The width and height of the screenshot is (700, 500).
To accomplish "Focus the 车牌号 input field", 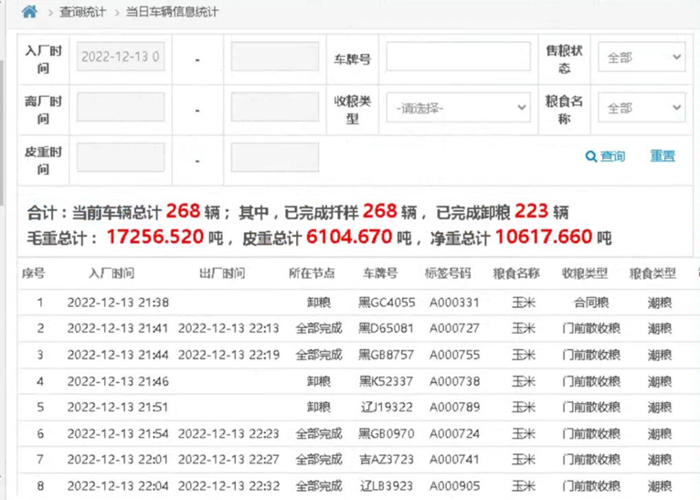I will (458, 56).
